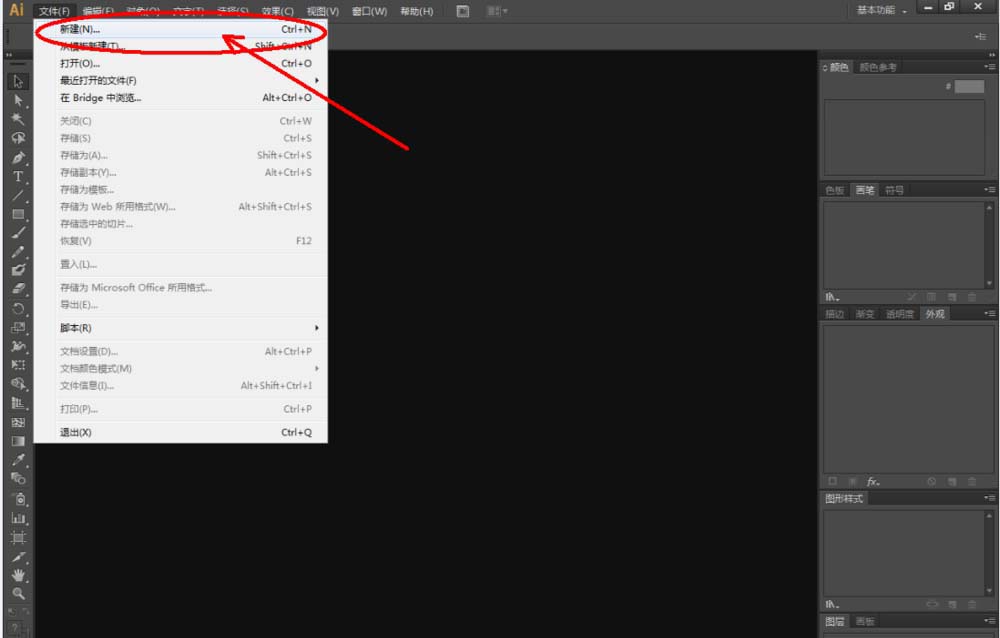This screenshot has width=1000, height=638.
Task: Select the Column Graph tool
Action: point(18,518)
